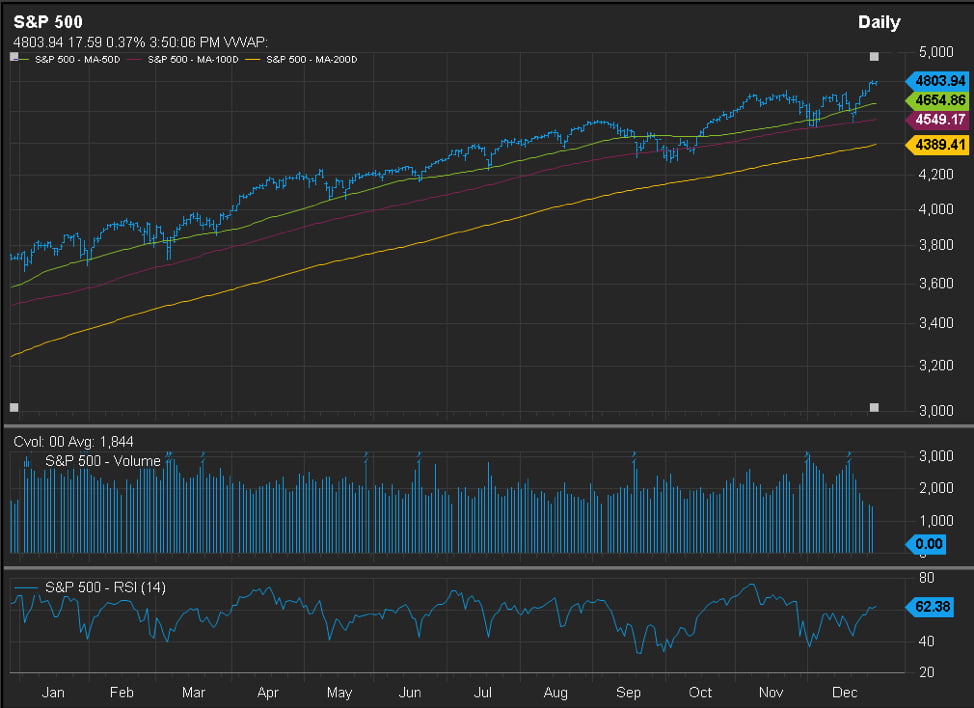Select the Daily interval label
The width and height of the screenshot is (974, 708).
879,22
